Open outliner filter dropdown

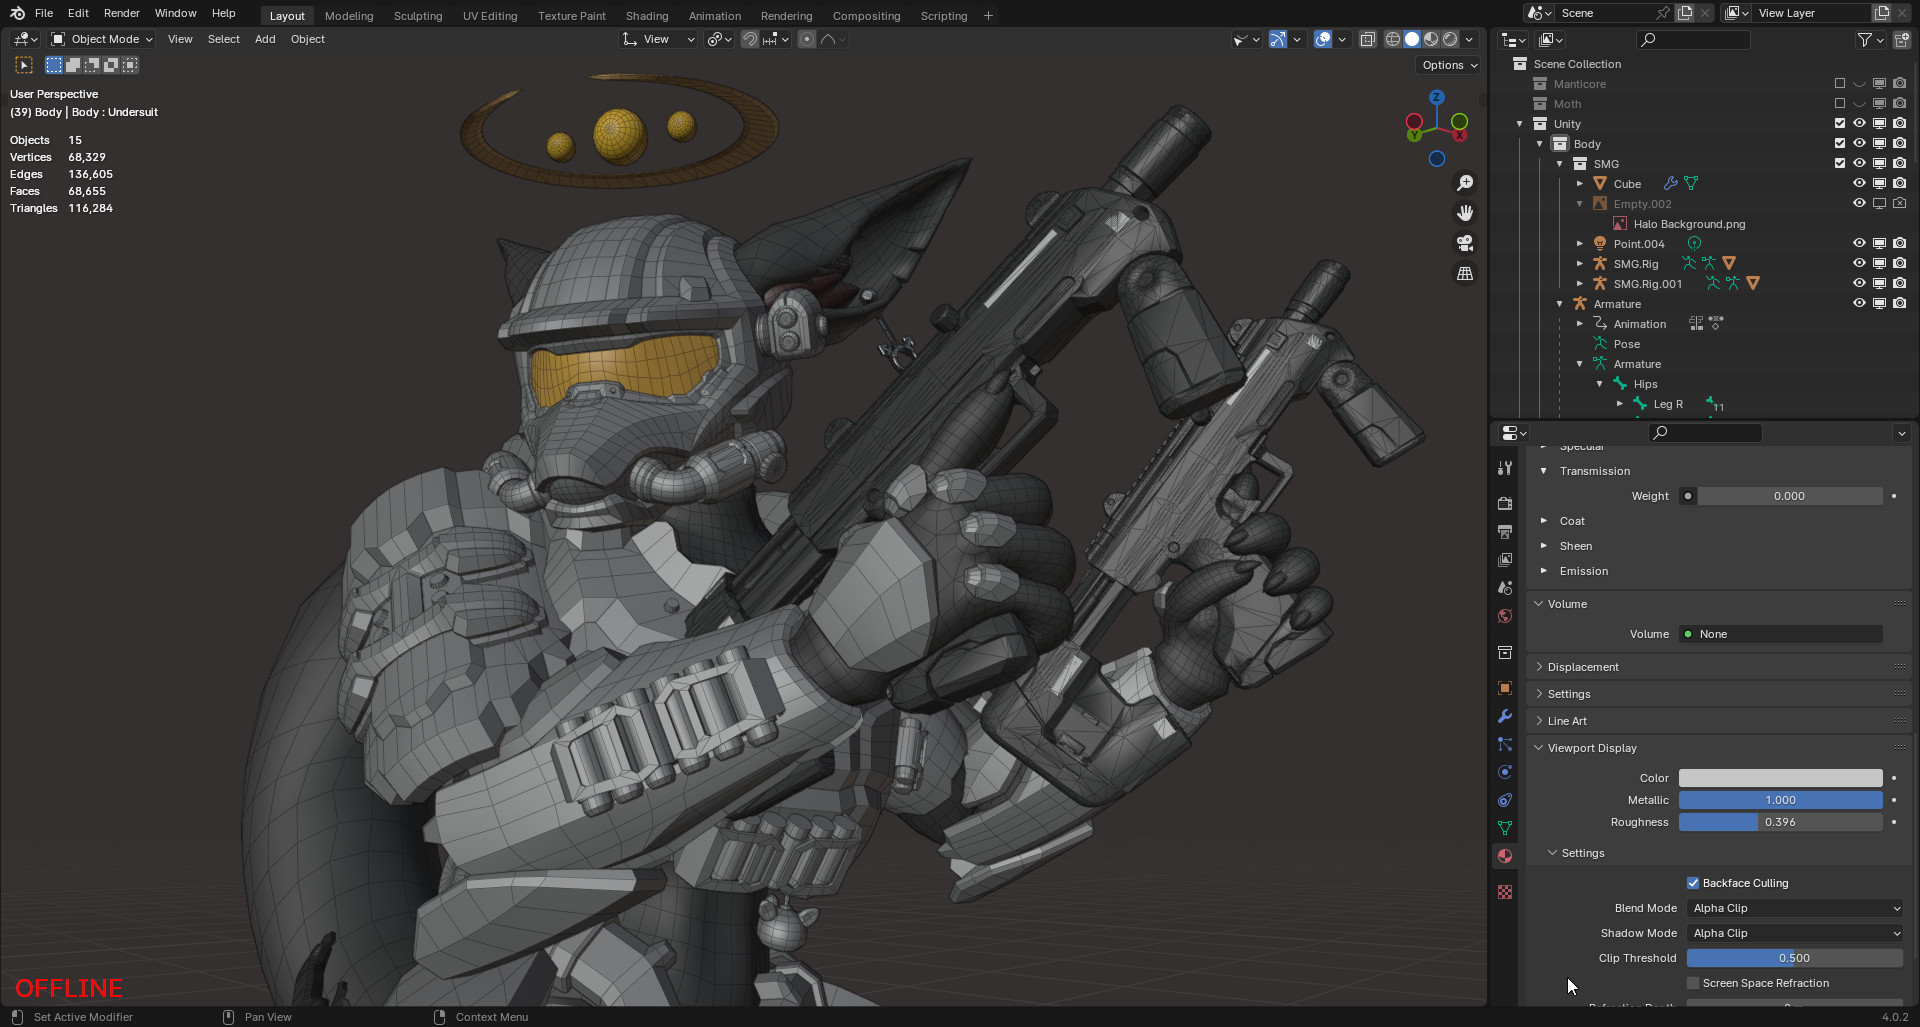coord(1869,40)
